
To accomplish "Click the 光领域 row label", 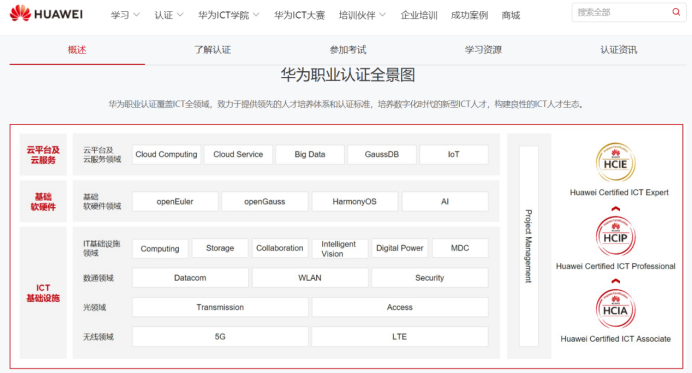I will pos(95,307).
